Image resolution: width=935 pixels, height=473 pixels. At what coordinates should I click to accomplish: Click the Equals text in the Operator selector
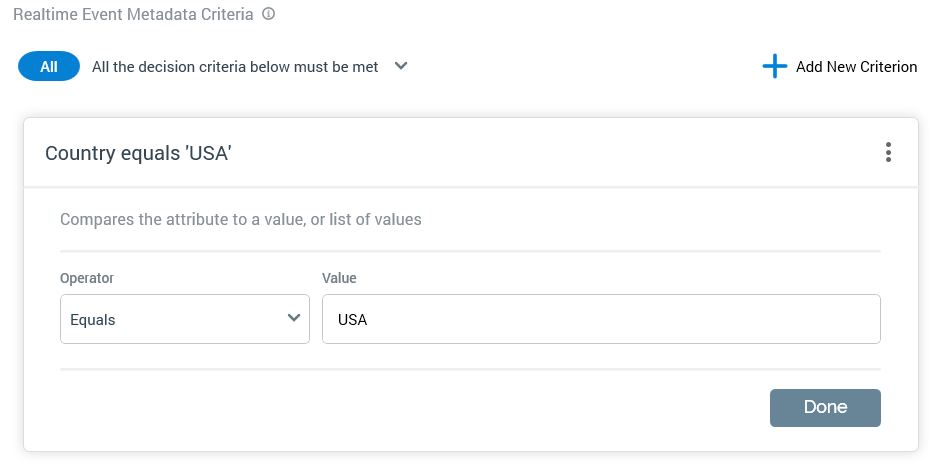[x=93, y=320]
